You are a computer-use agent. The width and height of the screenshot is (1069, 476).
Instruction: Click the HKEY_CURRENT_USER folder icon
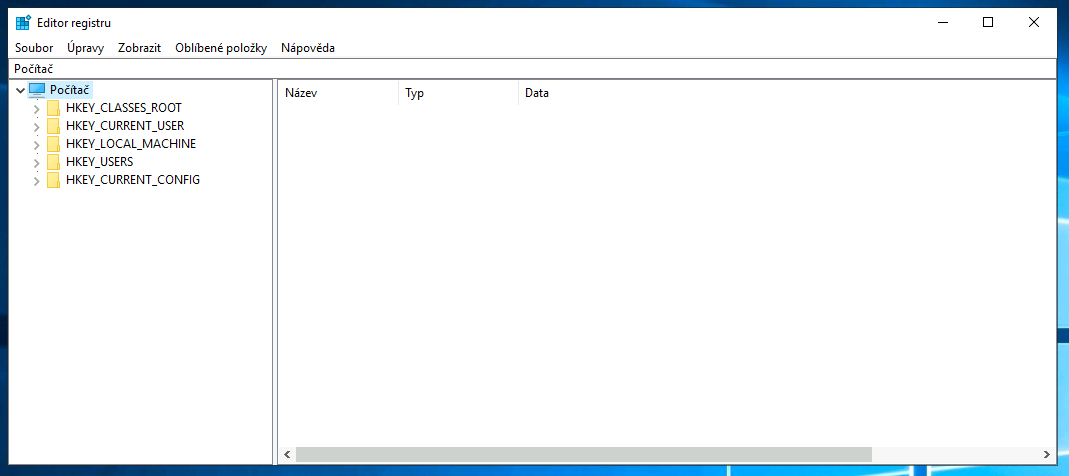[53, 126]
